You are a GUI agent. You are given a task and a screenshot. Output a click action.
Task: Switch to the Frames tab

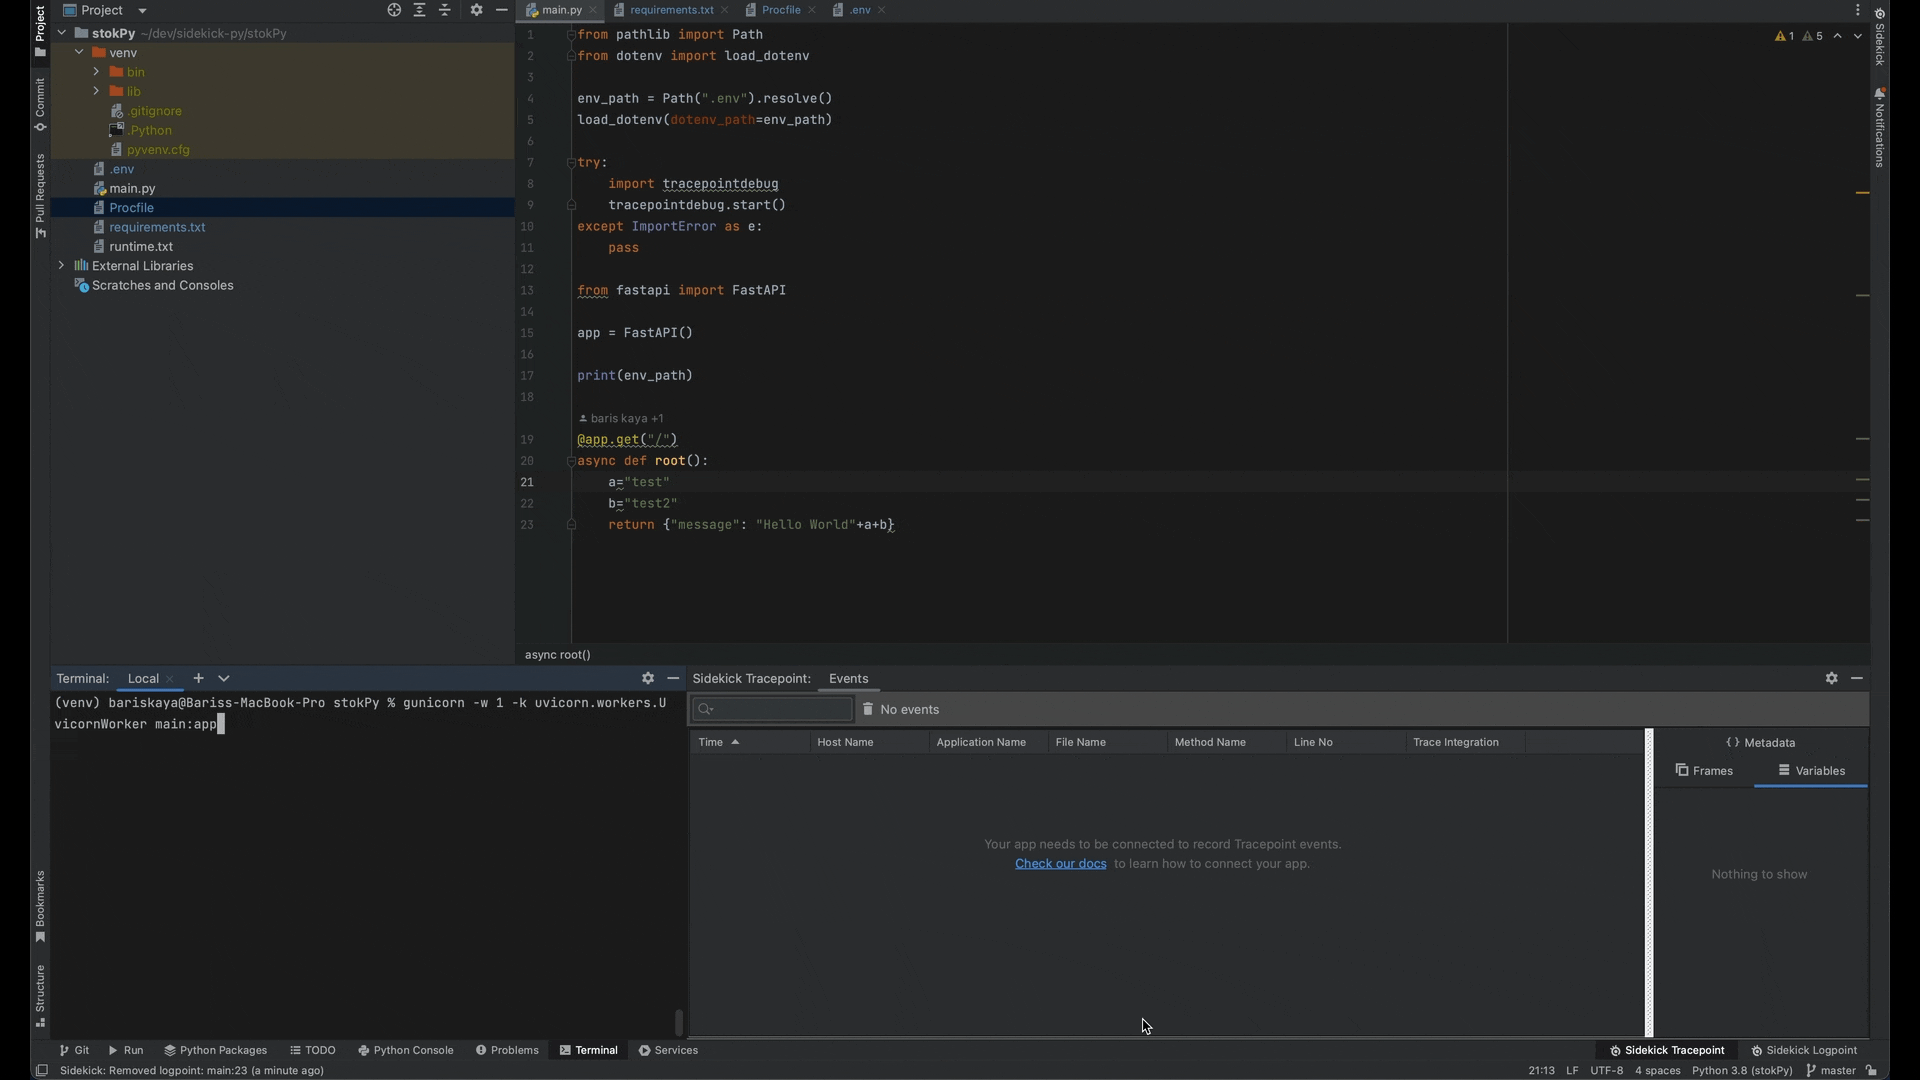pos(1704,771)
